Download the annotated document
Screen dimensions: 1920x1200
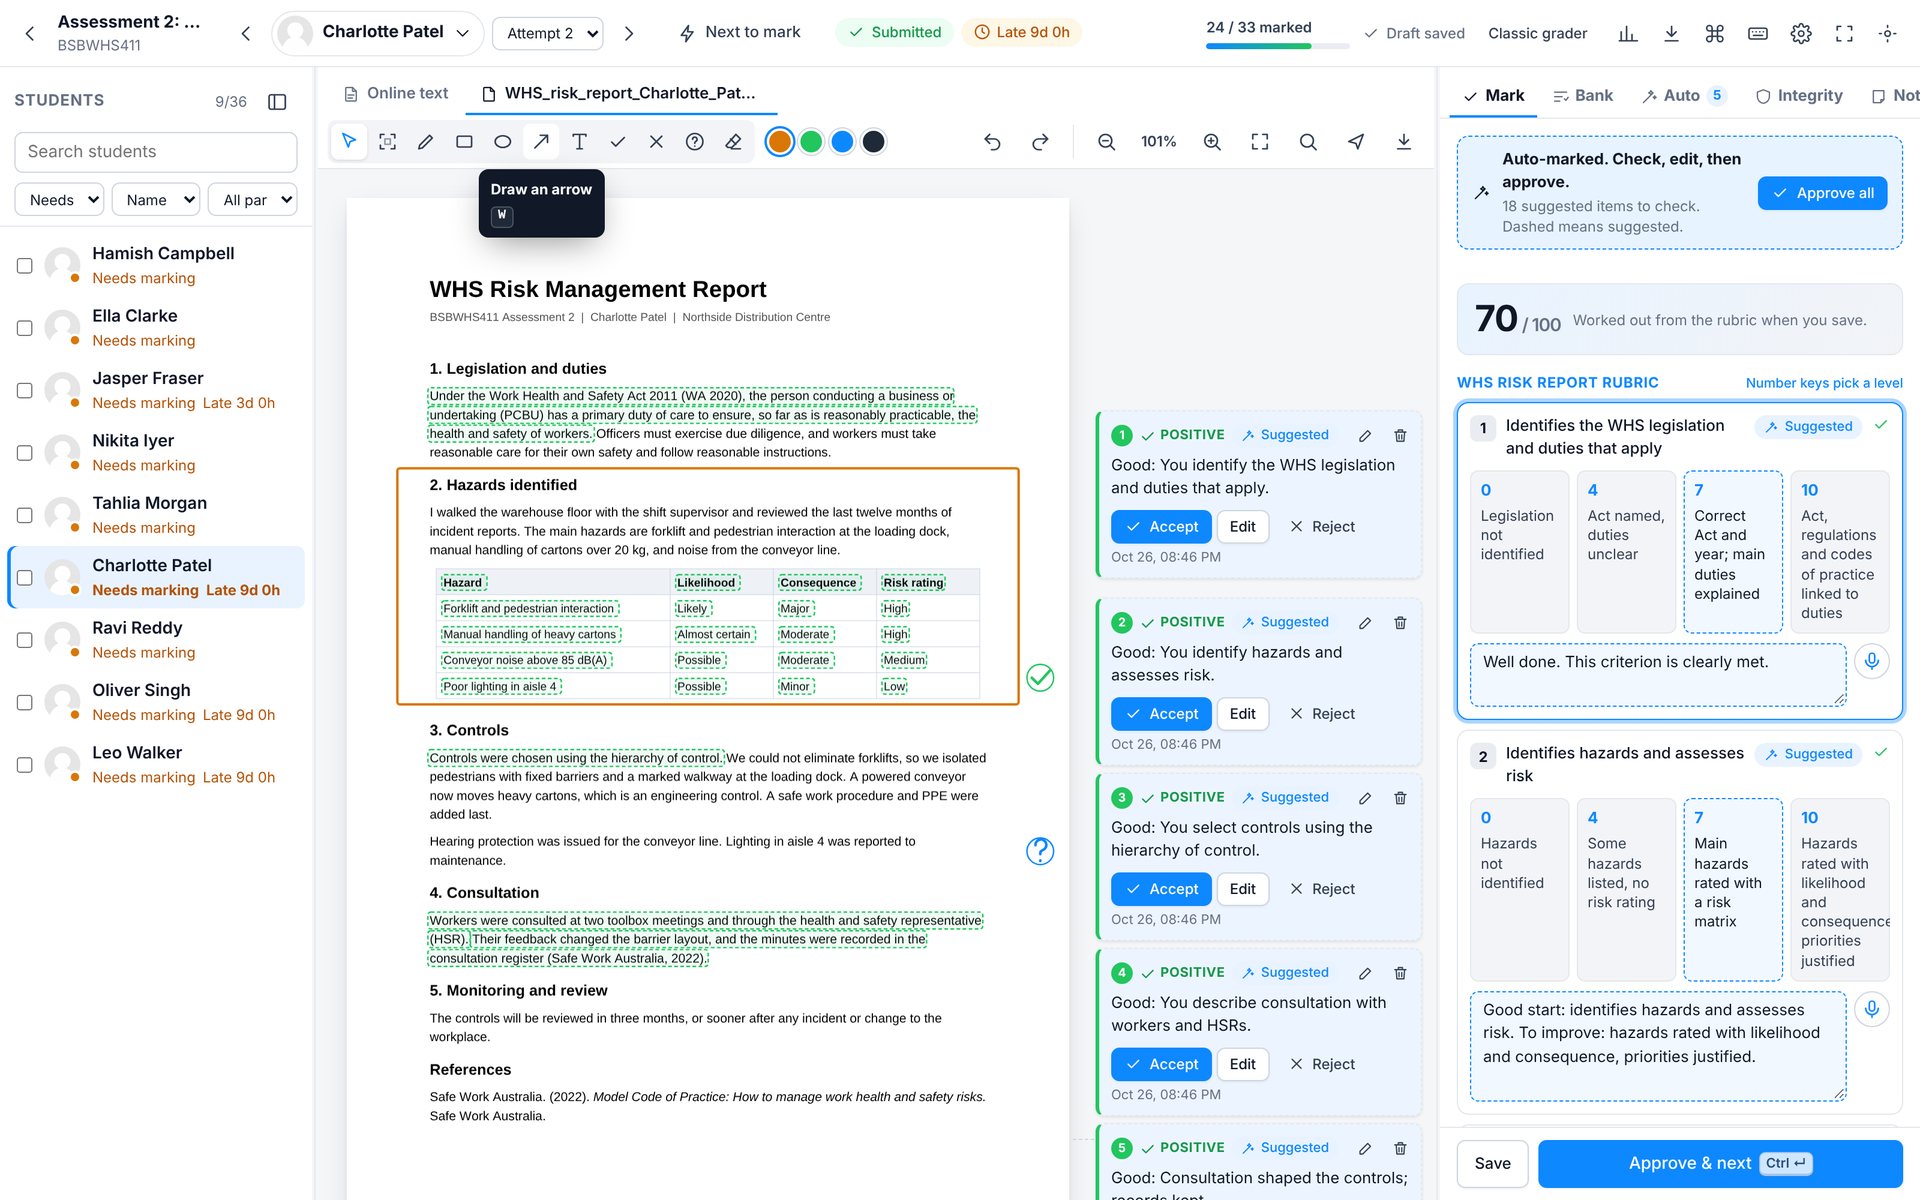(1404, 142)
